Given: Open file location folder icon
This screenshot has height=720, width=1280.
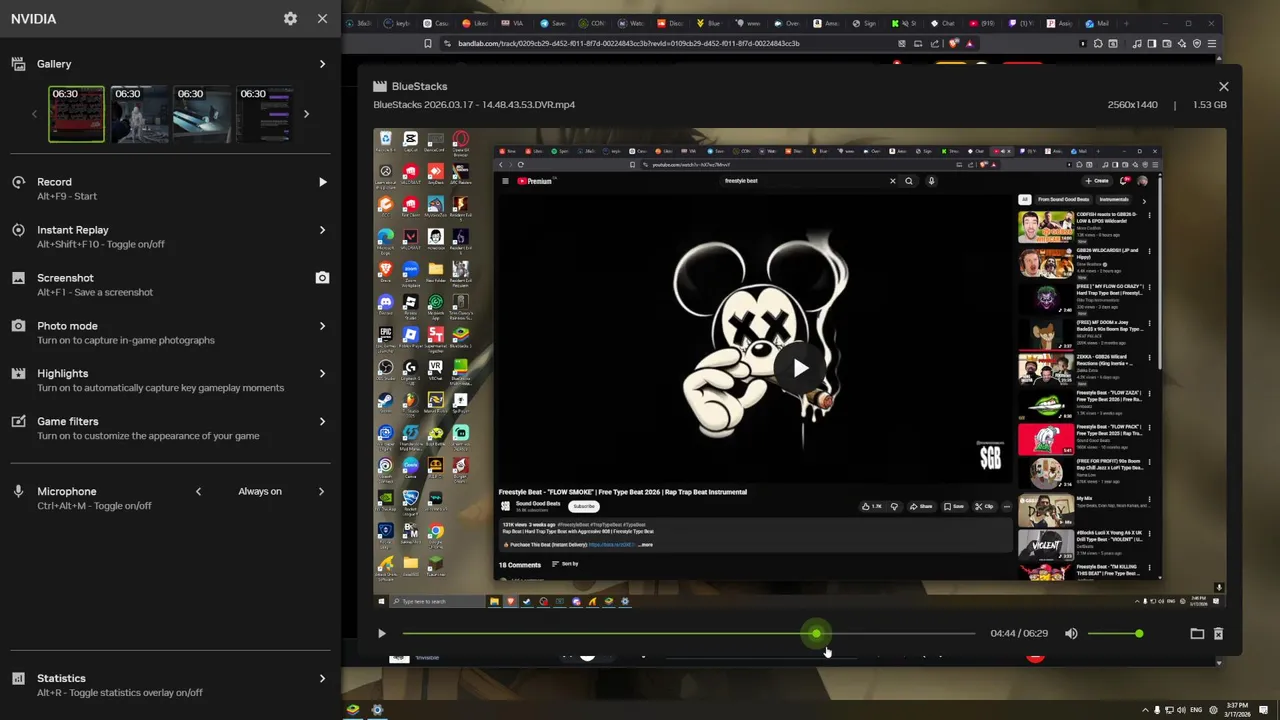Looking at the screenshot, I should pos(1197,633).
